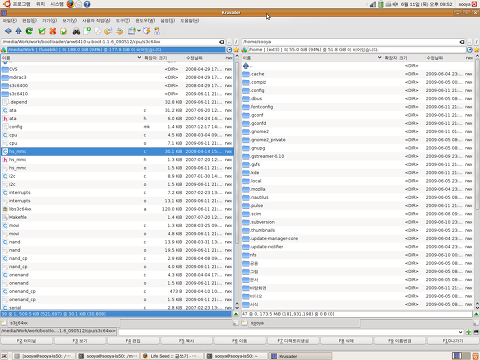480x360 pixels.
Task: Click the F2 터미널 button
Action: [x=27, y=341]
